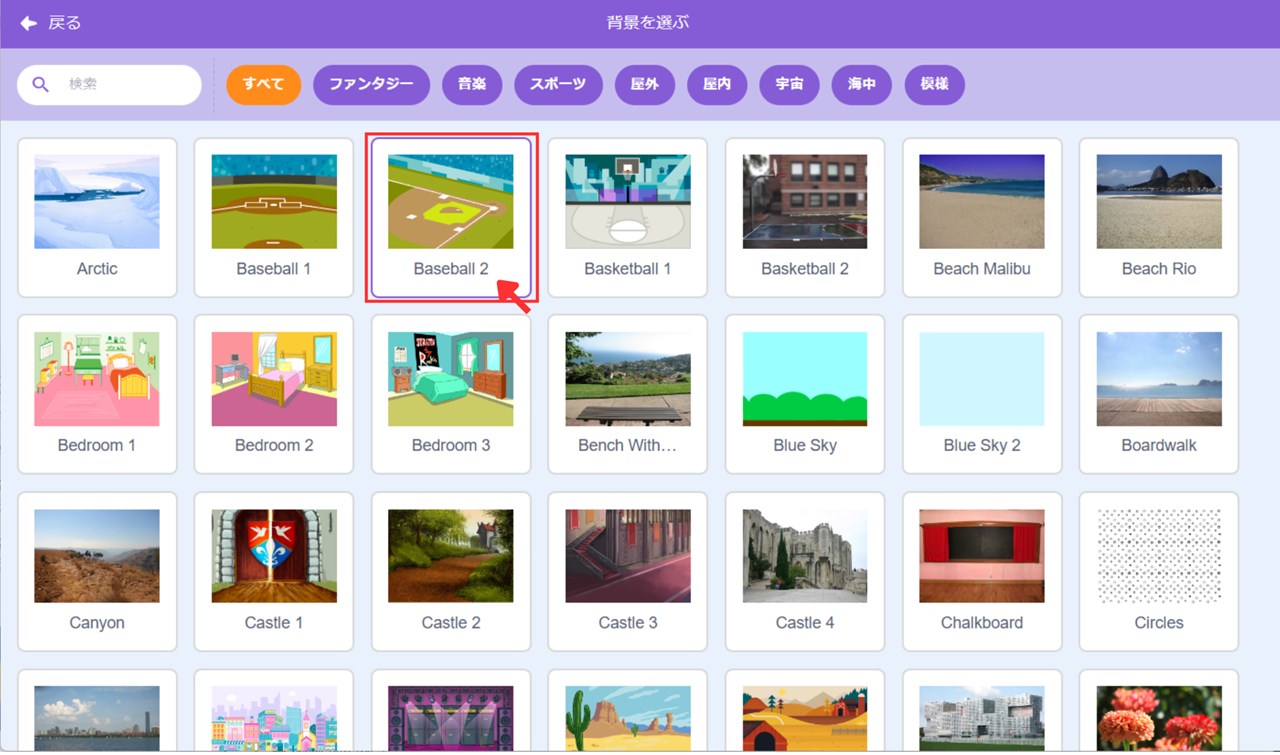
Task: Choose the Chalkboard backdrop
Action: pos(982,571)
